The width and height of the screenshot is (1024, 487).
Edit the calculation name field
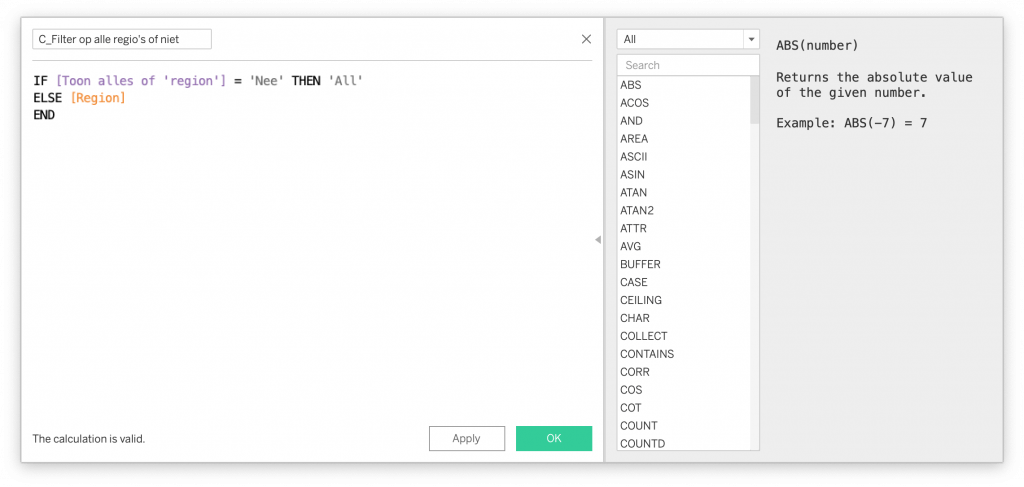[x=121, y=39]
